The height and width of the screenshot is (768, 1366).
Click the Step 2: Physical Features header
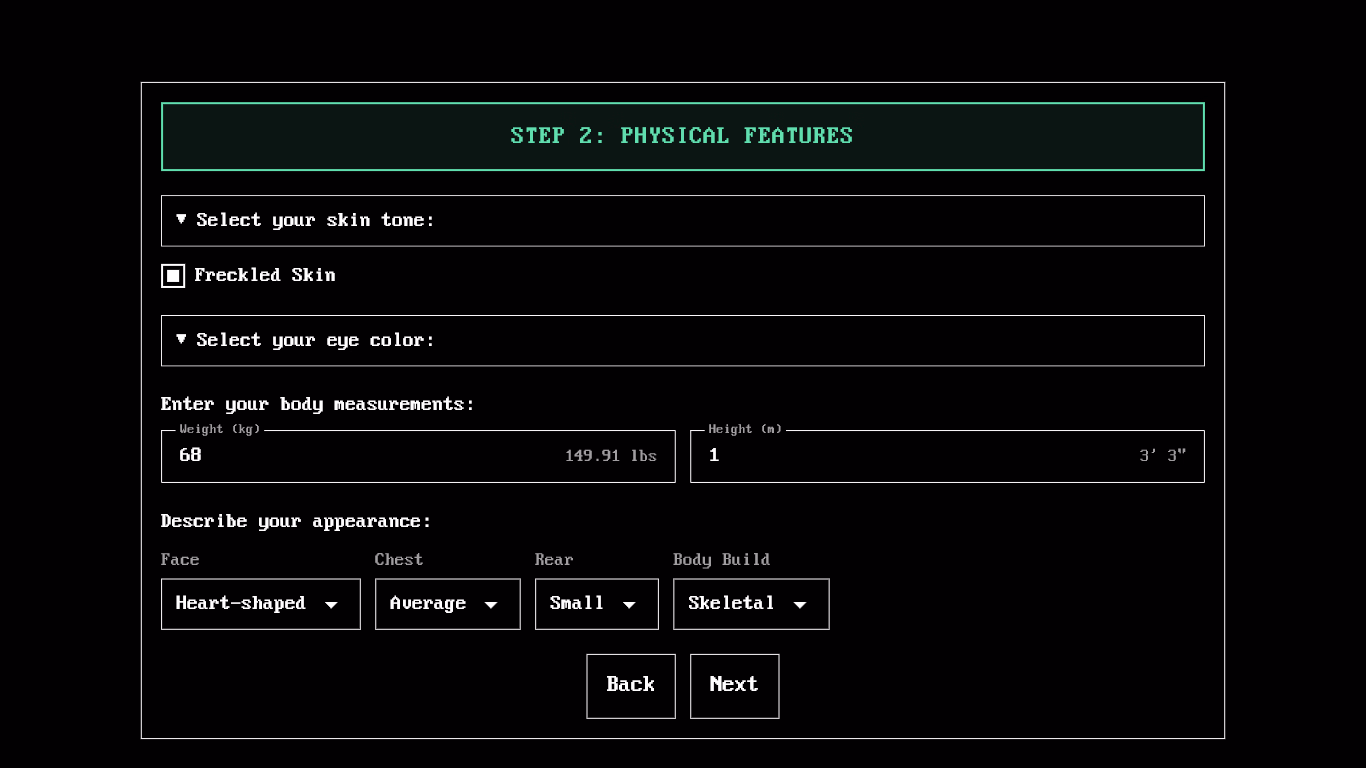click(x=682, y=136)
